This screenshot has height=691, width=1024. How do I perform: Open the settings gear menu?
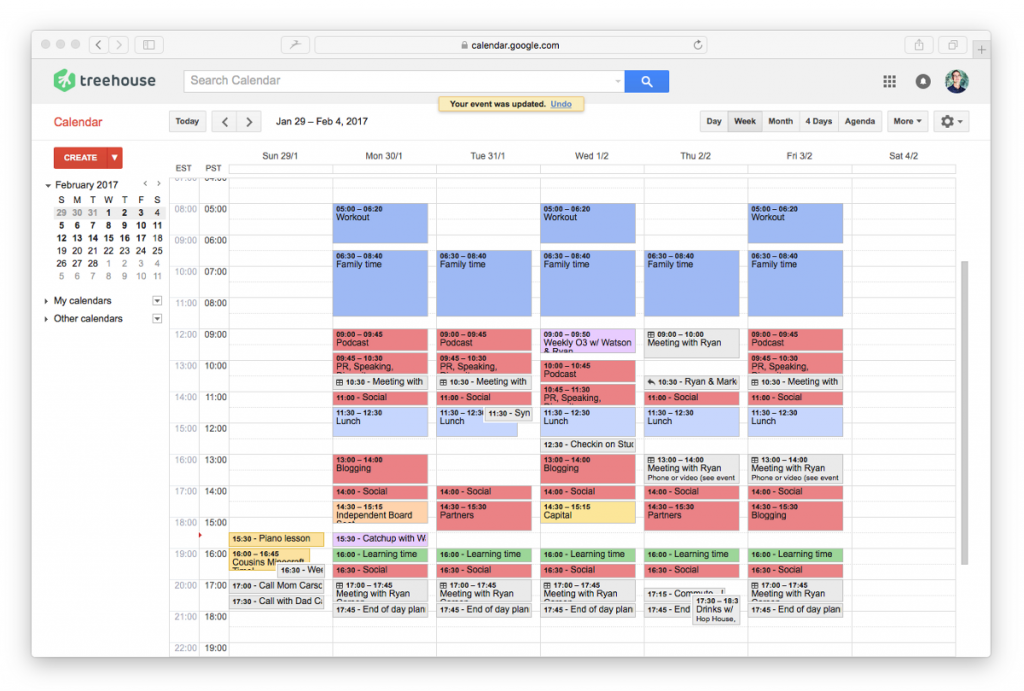pyautogui.click(x=951, y=122)
